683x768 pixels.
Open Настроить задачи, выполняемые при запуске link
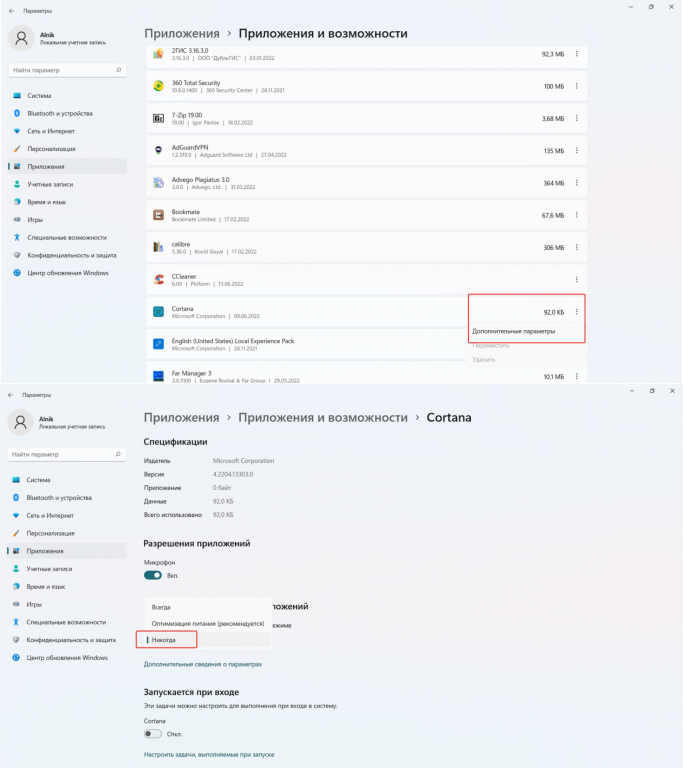coord(209,754)
